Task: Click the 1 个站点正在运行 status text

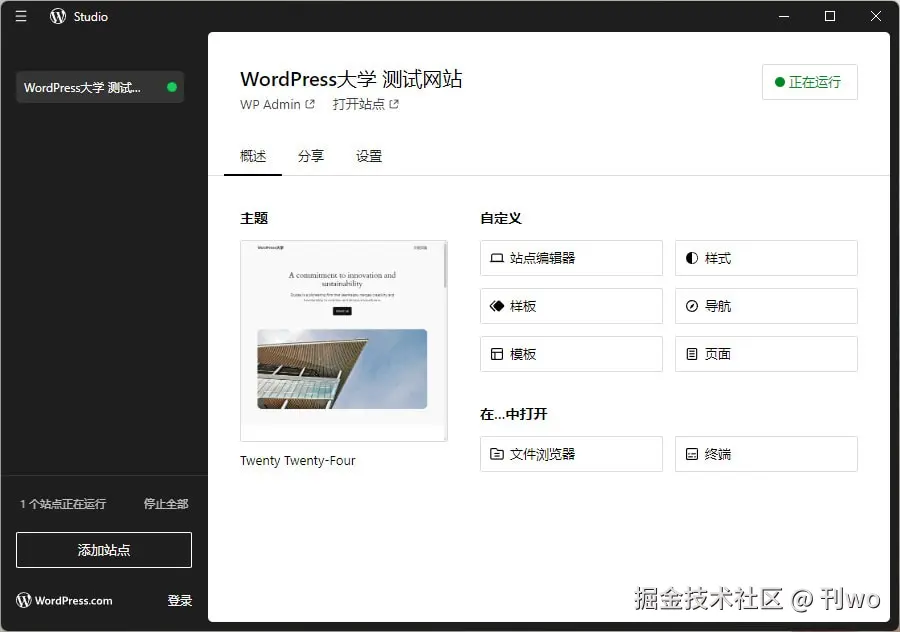Action: click(x=63, y=504)
